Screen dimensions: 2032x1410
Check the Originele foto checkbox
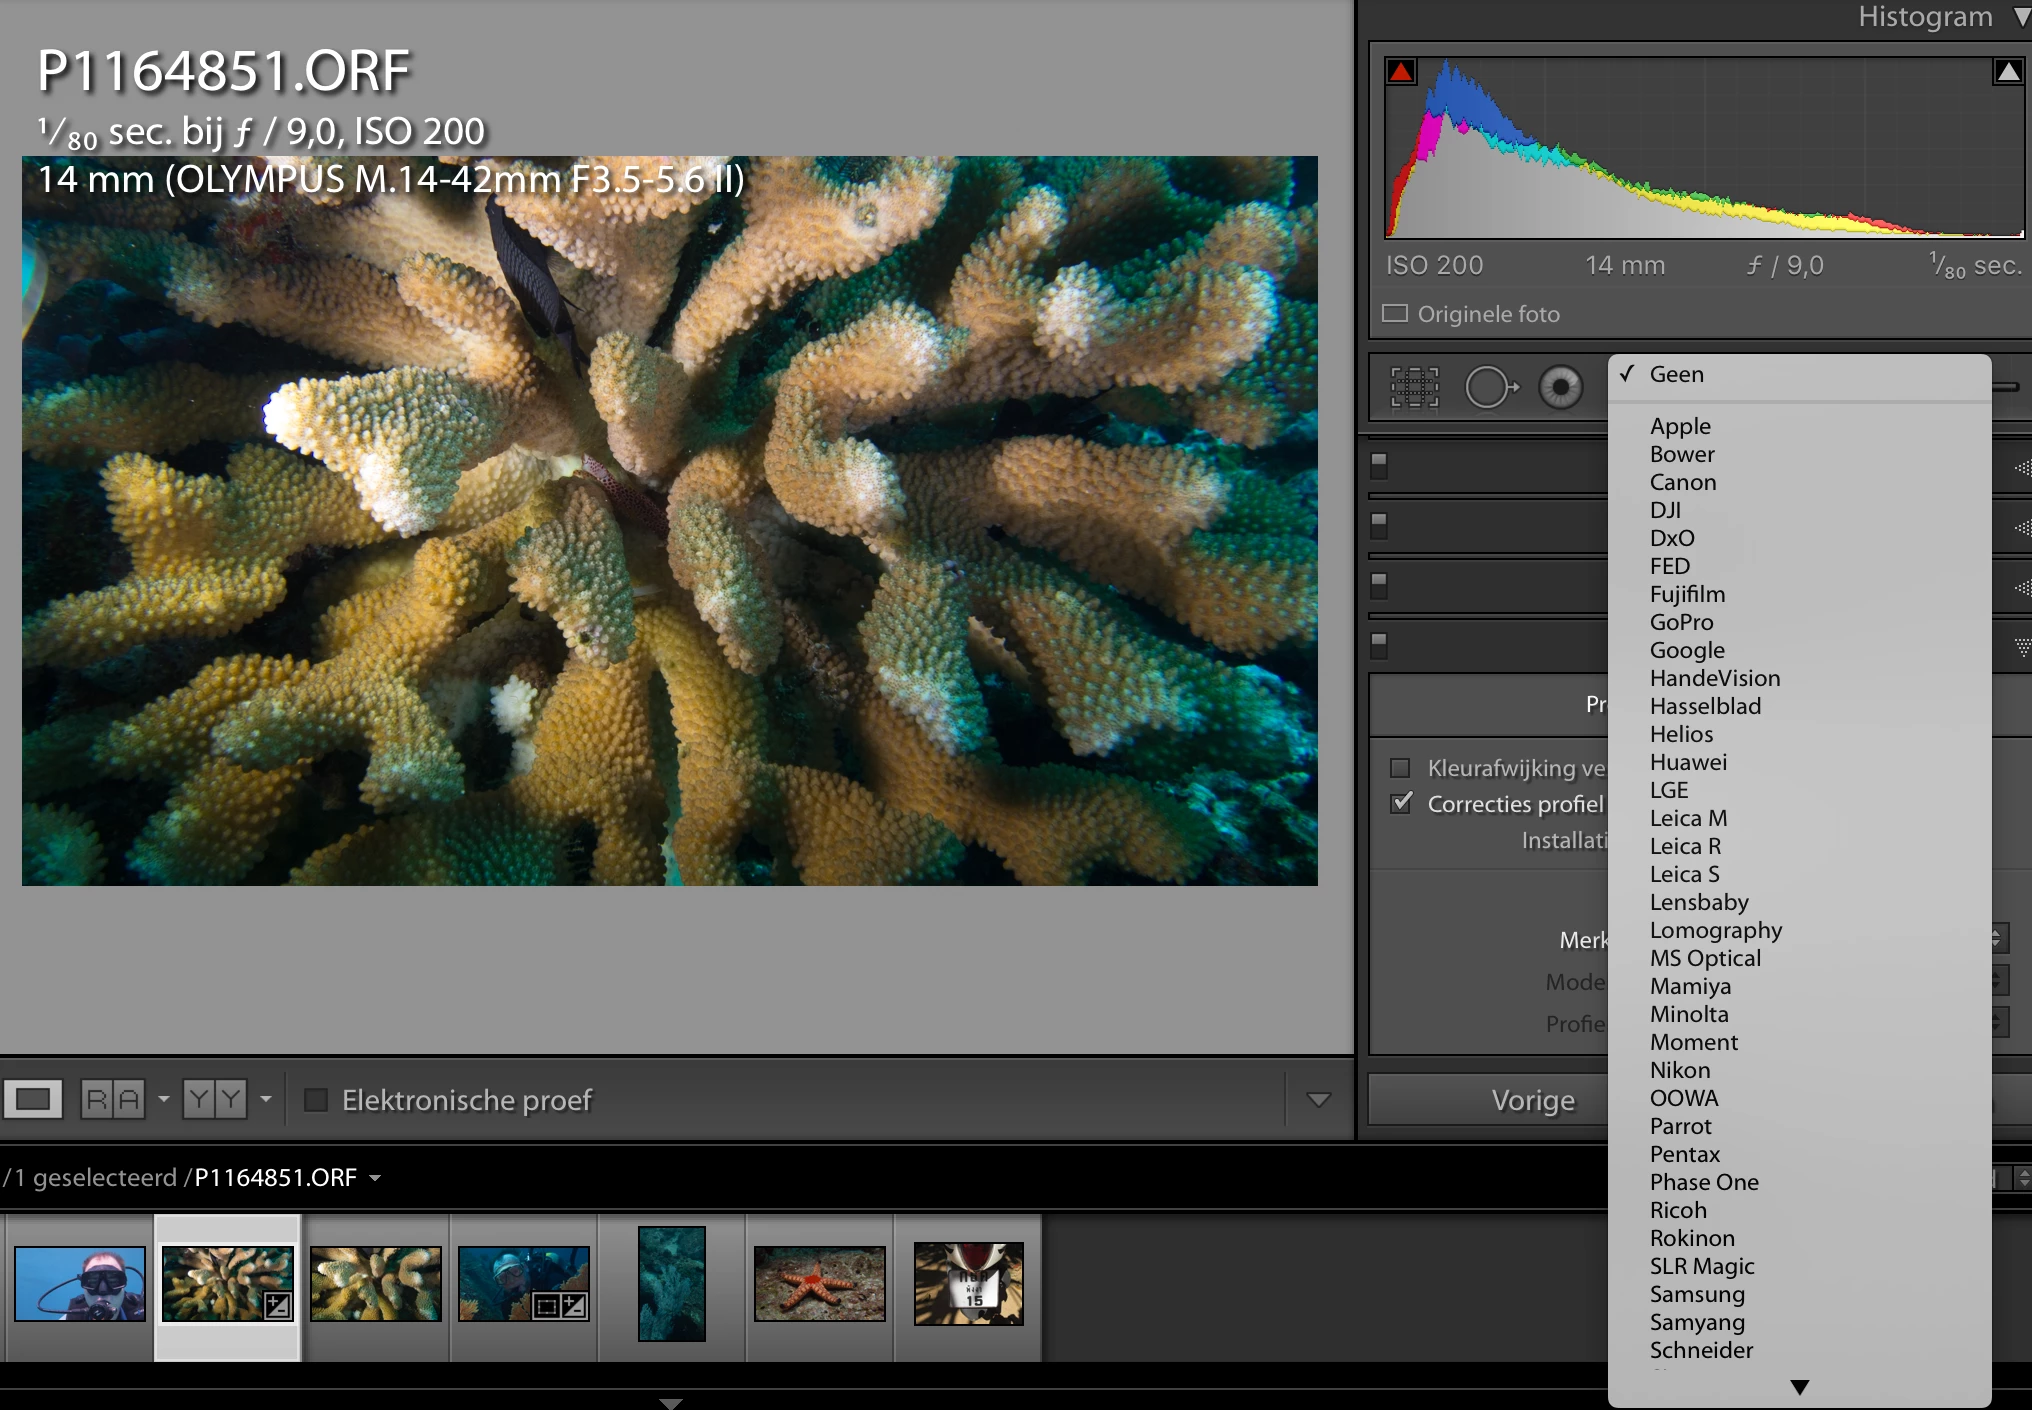point(1395,314)
